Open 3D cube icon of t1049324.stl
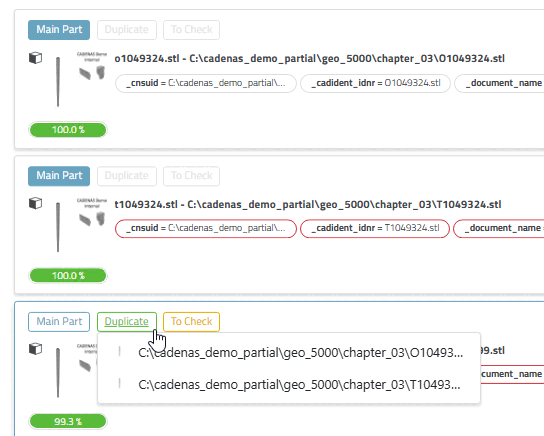 click(x=35, y=203)
